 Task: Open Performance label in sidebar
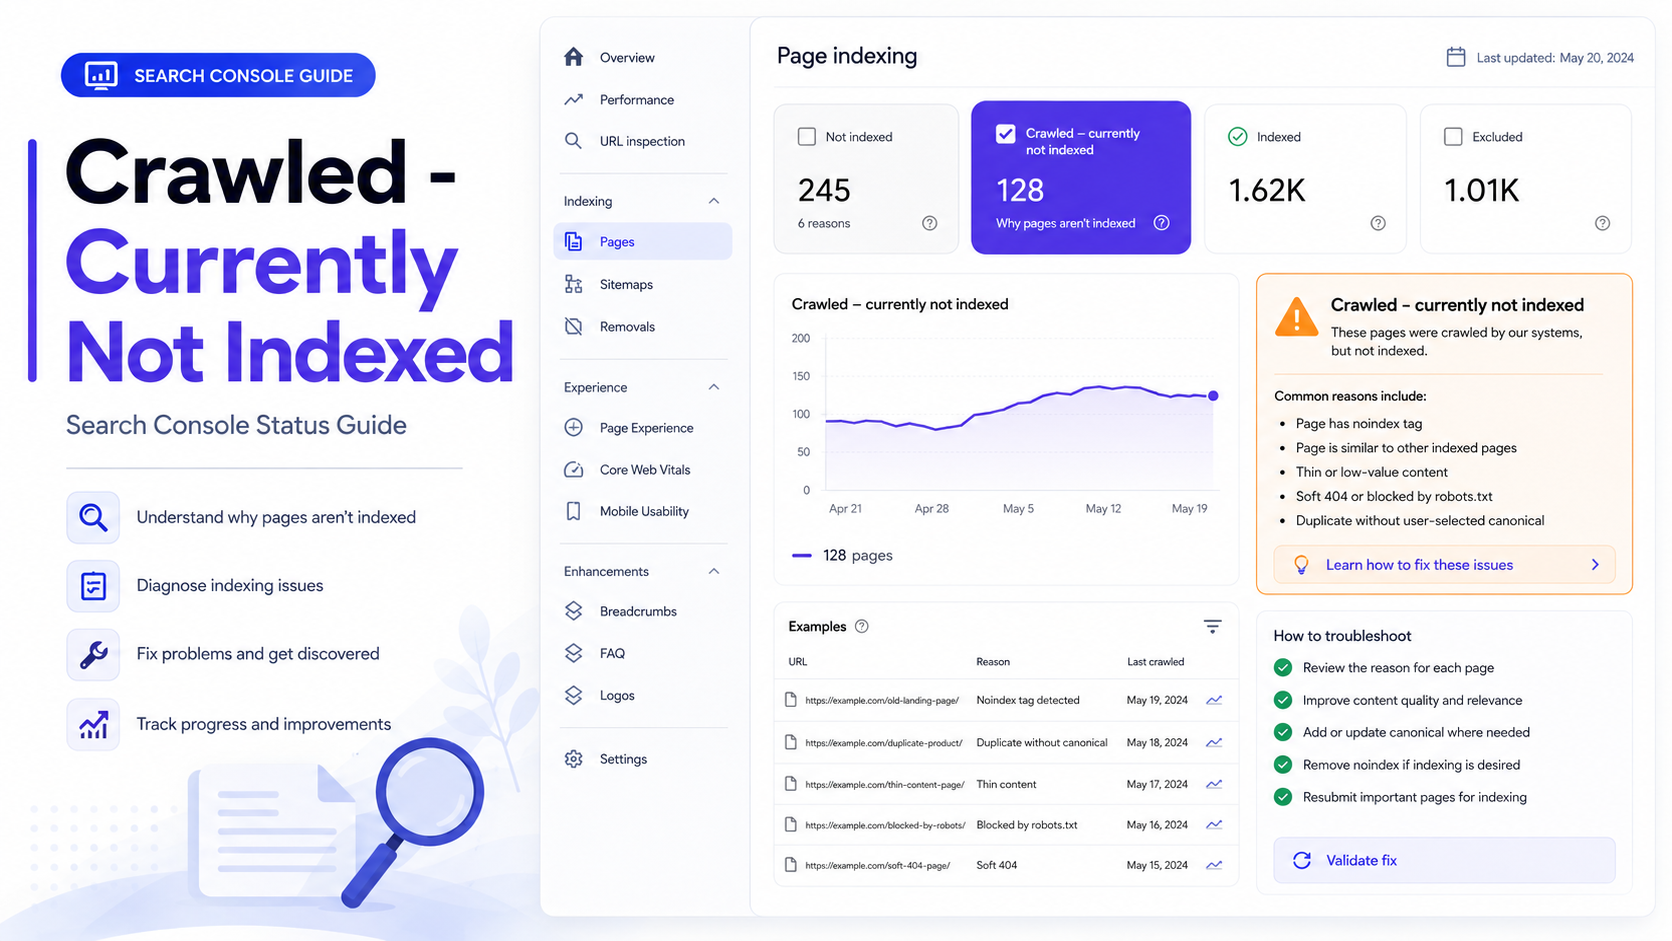click(x=637, y=100)
